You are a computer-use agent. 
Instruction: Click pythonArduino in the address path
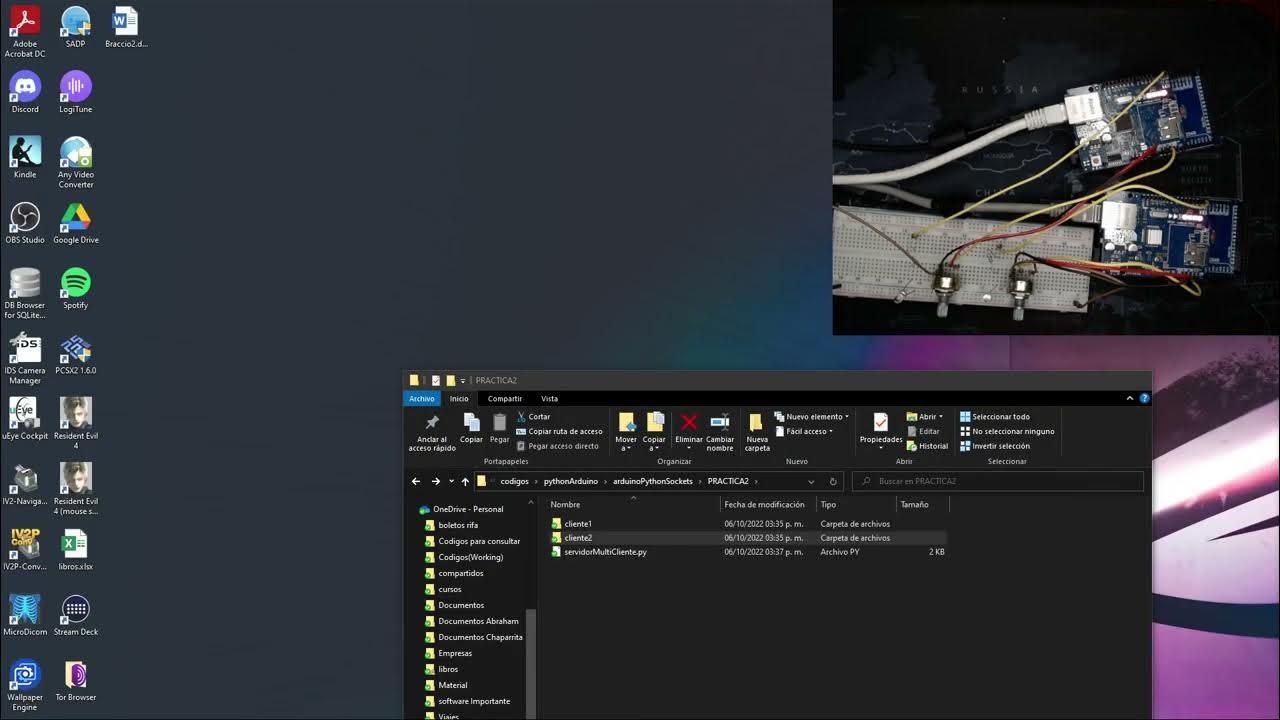pos(570,481)
